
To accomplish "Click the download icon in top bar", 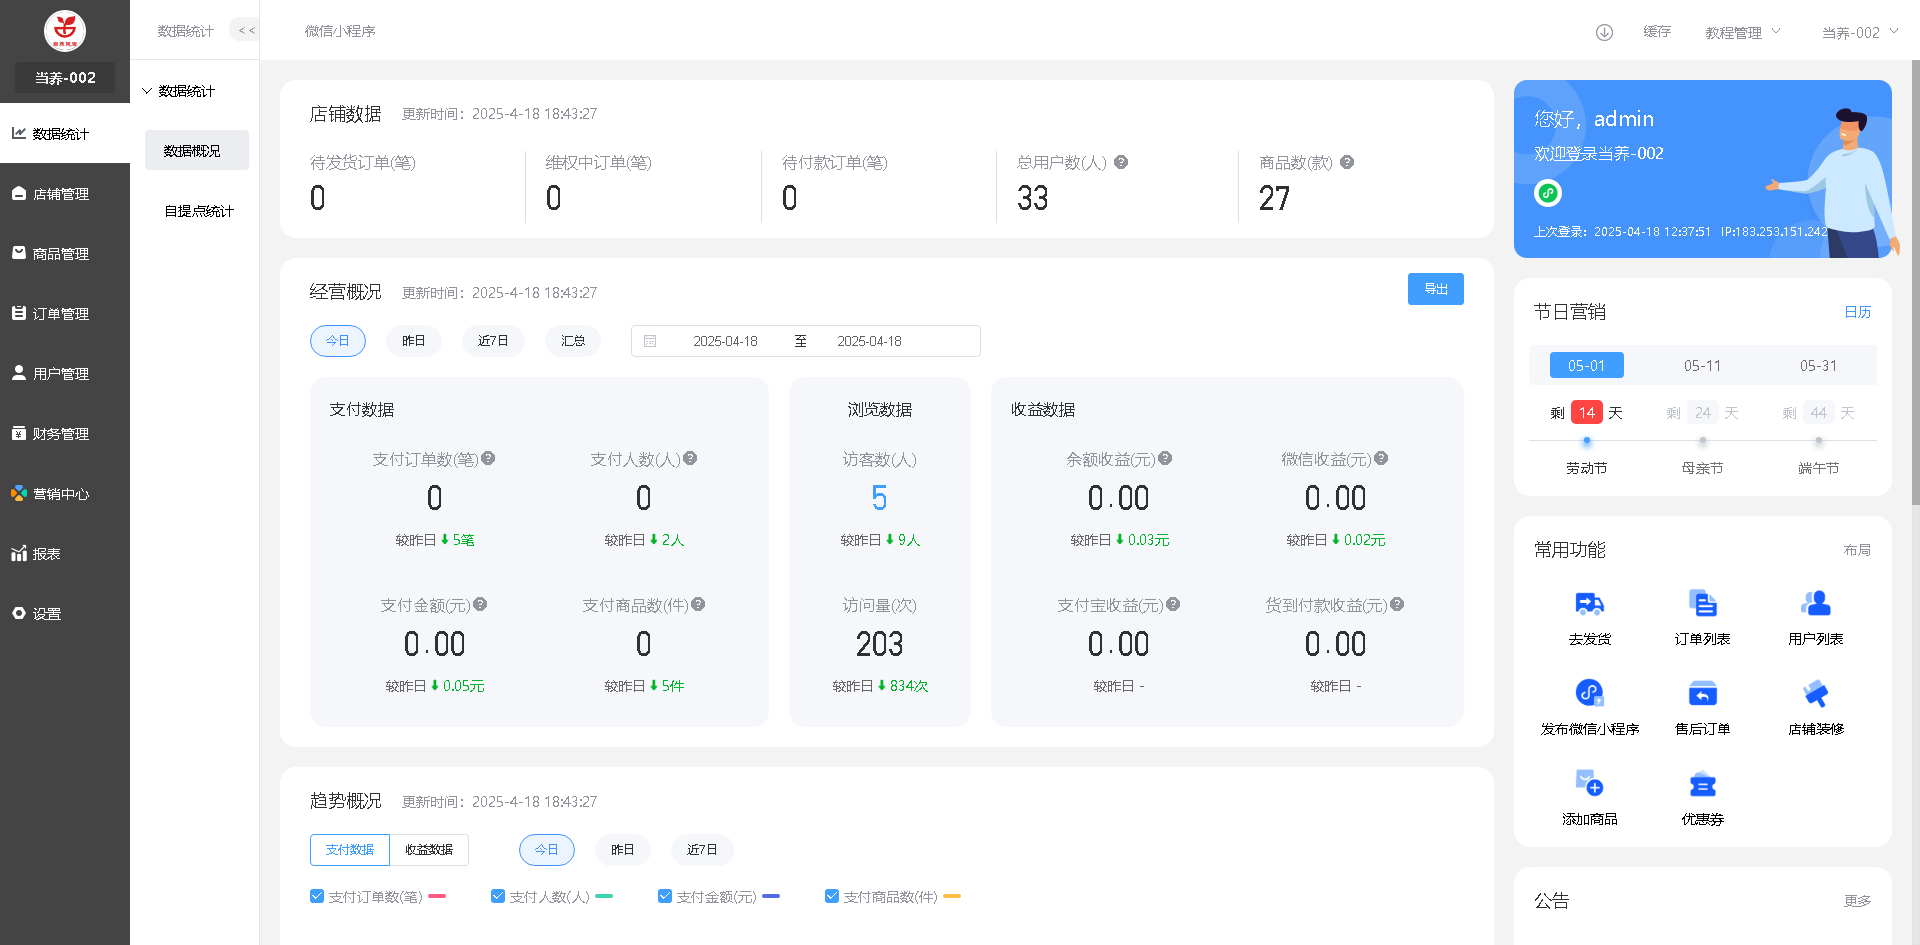I will pyautogui.click(x=1604, y=32).
